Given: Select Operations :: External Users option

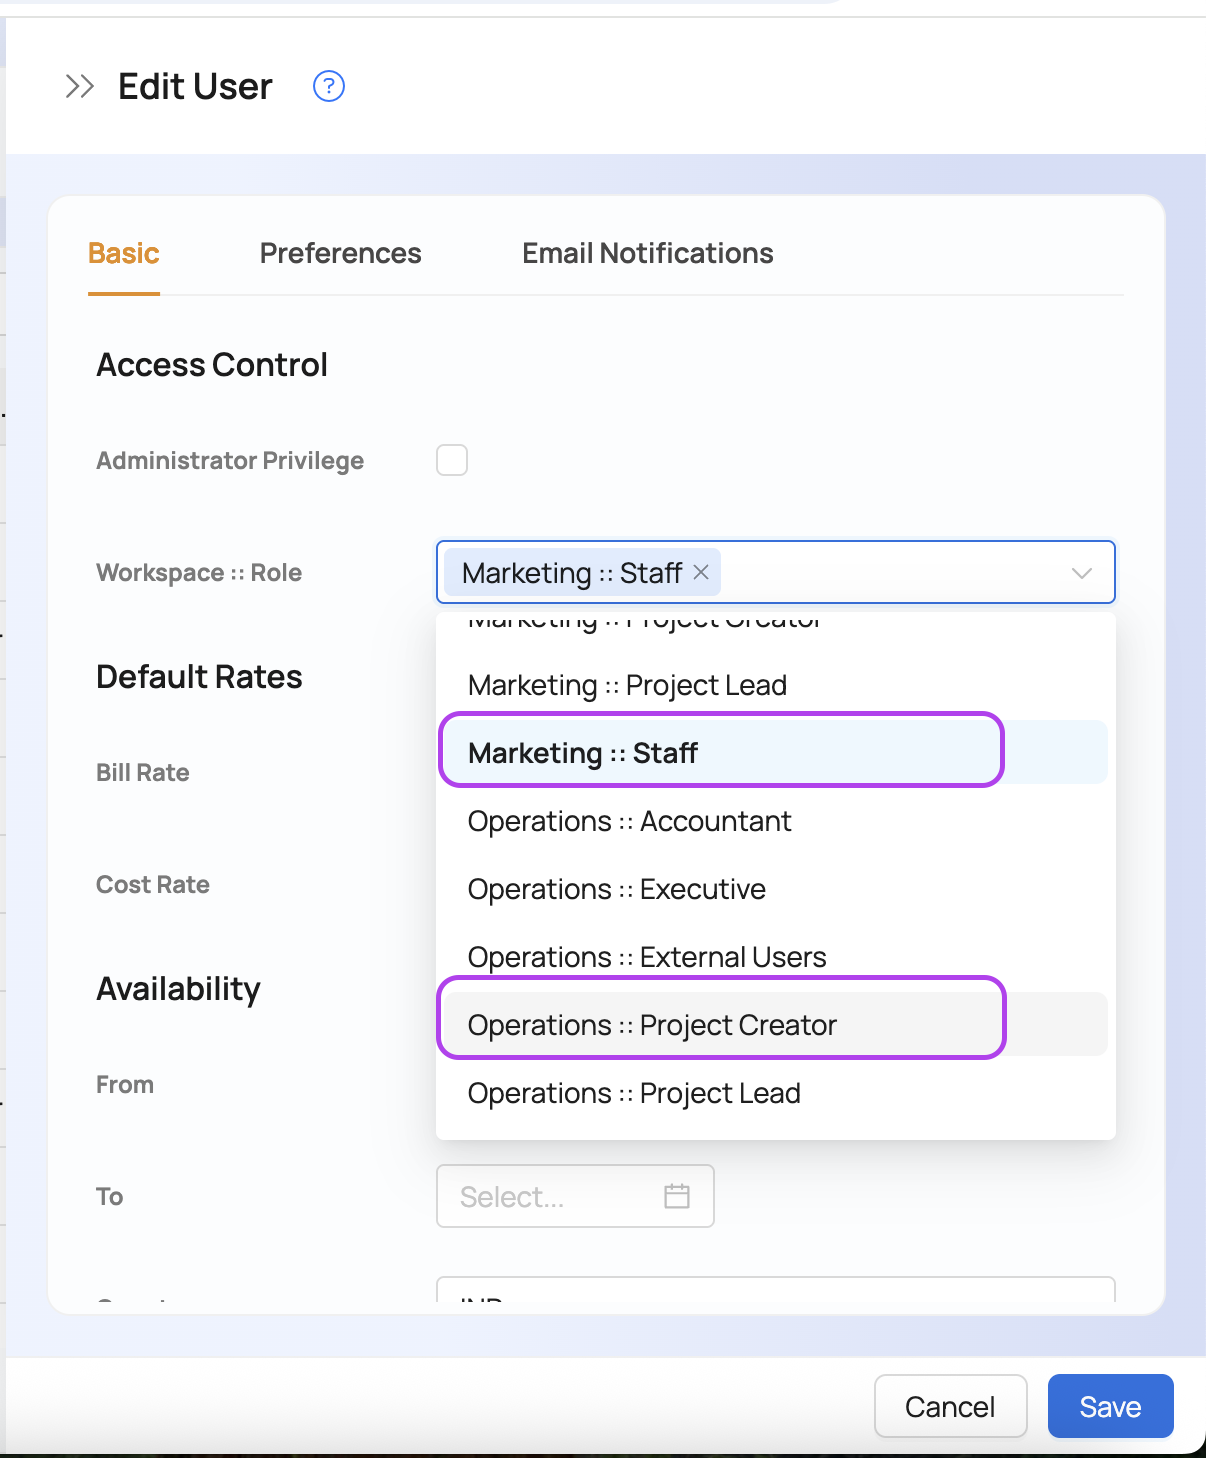Looking at the screenshot, I should click(x=646, y=957).
